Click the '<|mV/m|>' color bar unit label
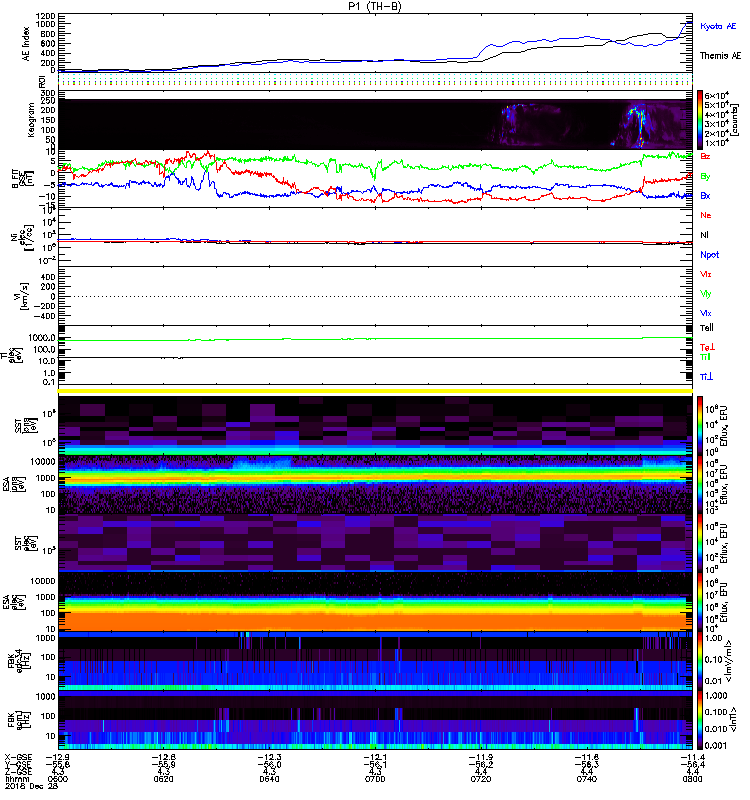Viewport: 750px width, 800px height. [729, 661]
